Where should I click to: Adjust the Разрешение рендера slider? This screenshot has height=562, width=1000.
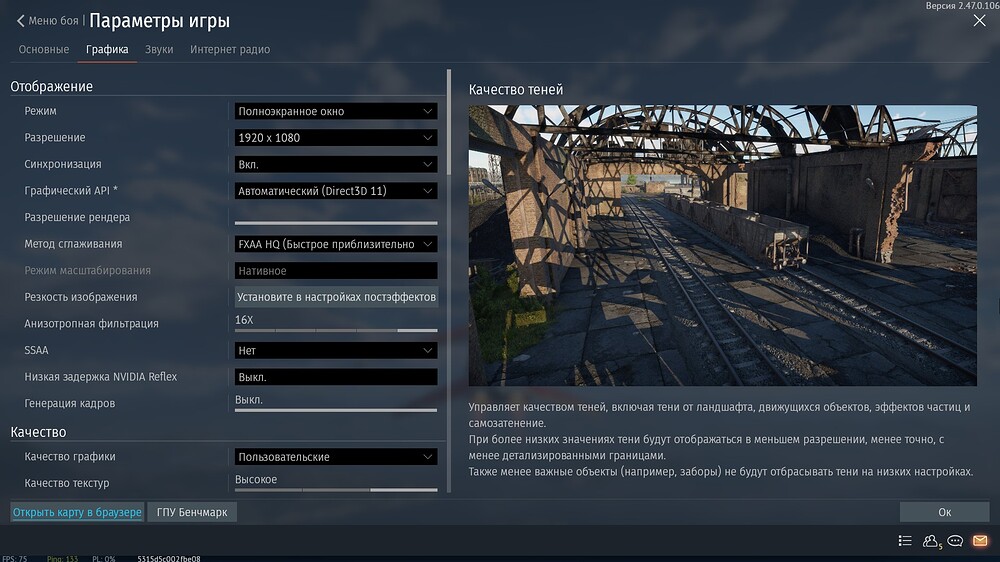(x=336, y=223)
